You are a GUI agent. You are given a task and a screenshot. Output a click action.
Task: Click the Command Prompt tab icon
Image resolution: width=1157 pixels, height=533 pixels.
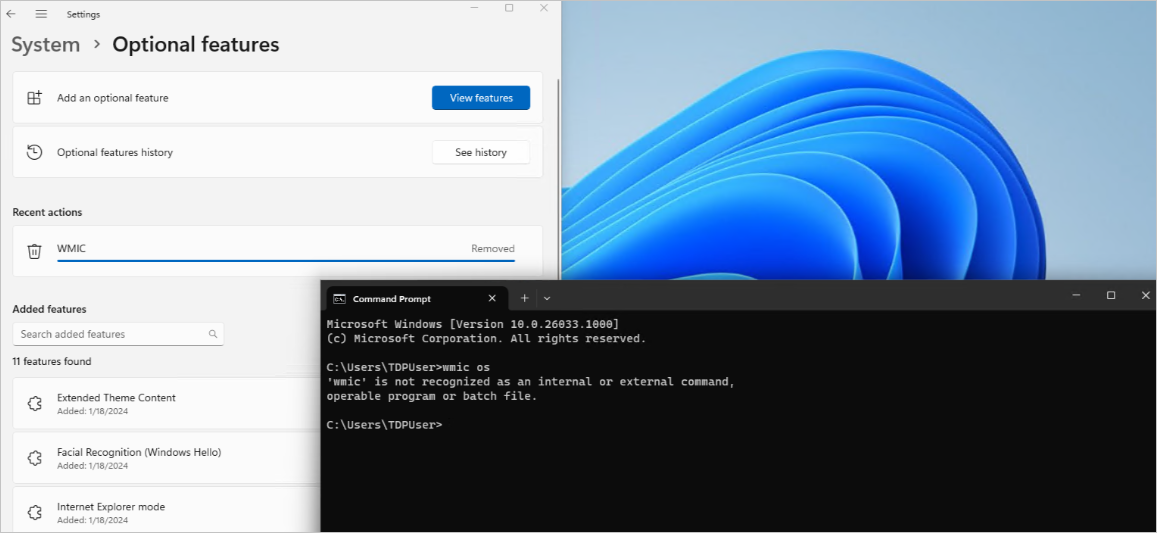click(x=339, y=299)
